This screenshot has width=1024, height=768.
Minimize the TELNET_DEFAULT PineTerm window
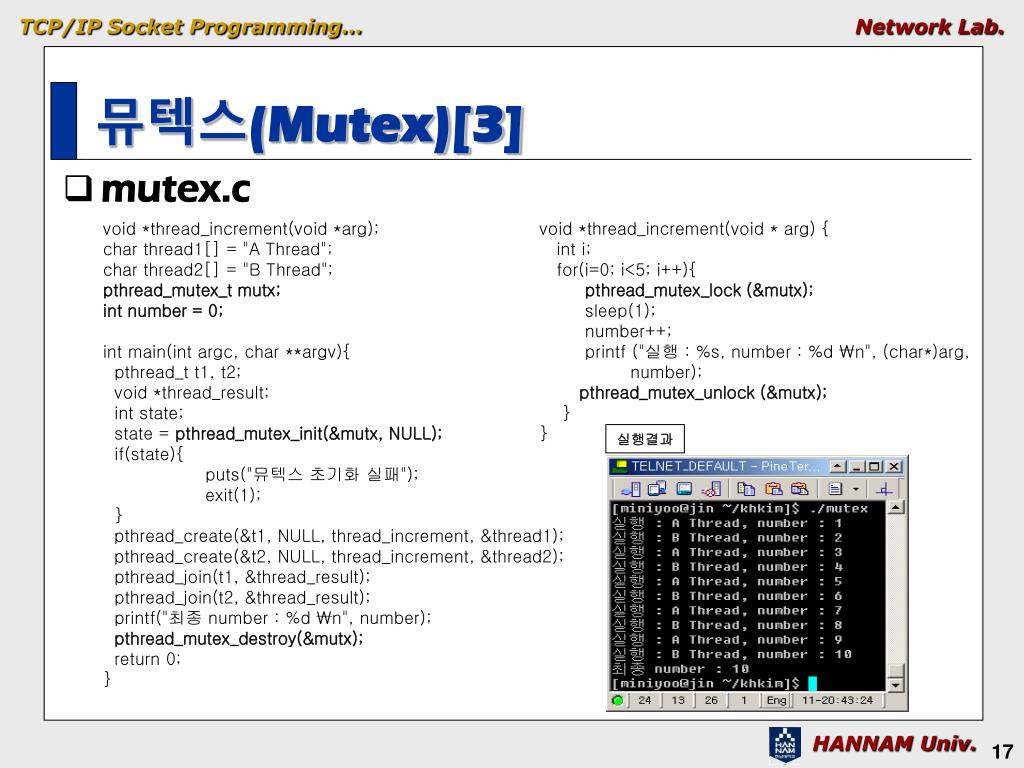click(x=856, y=466)
